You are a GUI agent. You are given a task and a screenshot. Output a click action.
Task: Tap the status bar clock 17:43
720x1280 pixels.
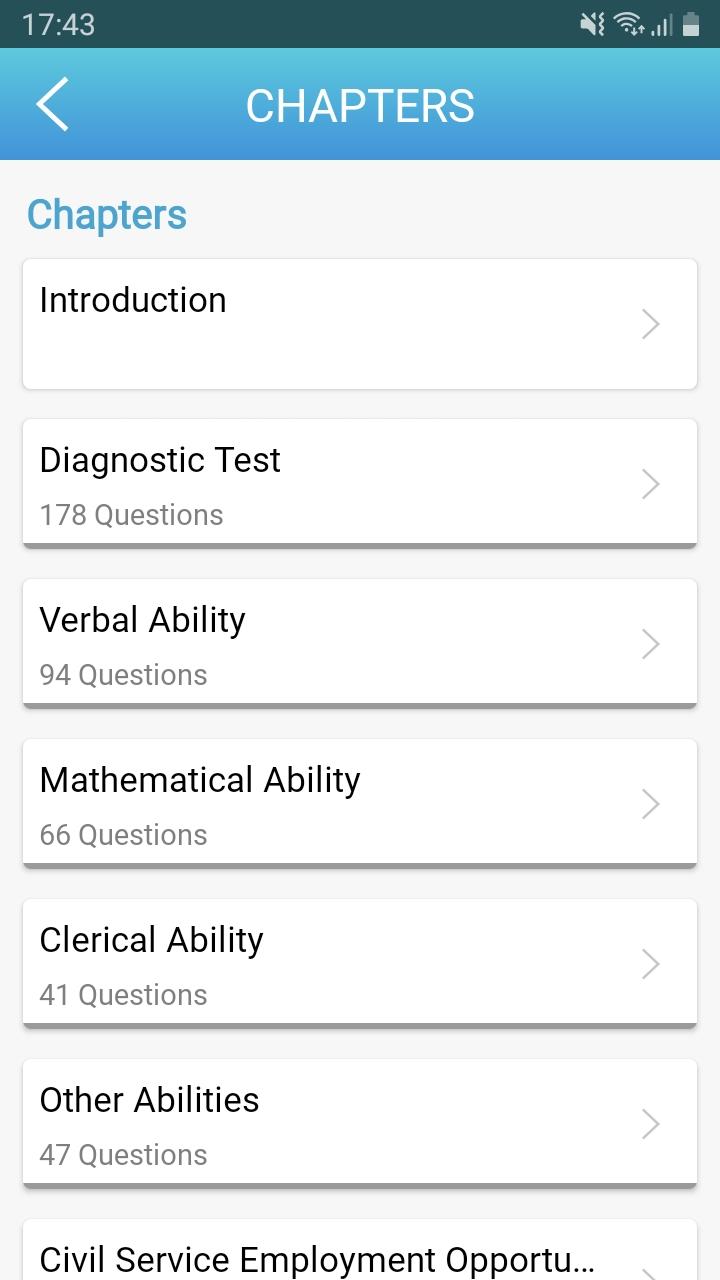(58, 24)
